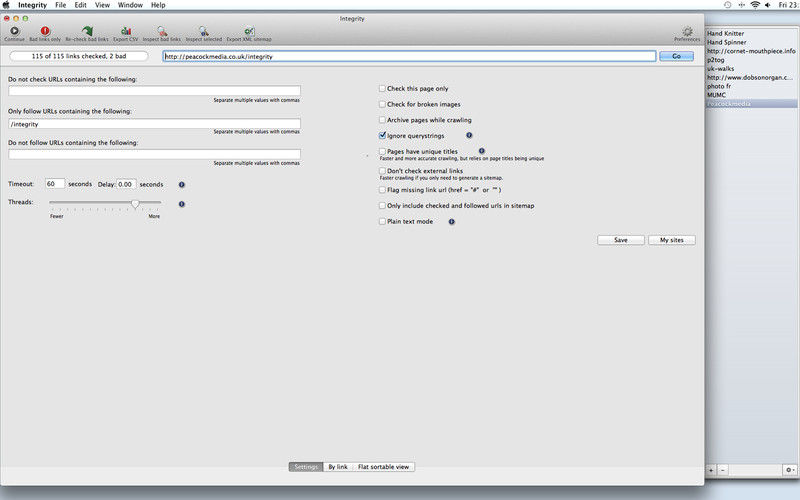Click Inspect bad links icon
Viewport: 800px width, 500px height.
(x=162, y=32)
